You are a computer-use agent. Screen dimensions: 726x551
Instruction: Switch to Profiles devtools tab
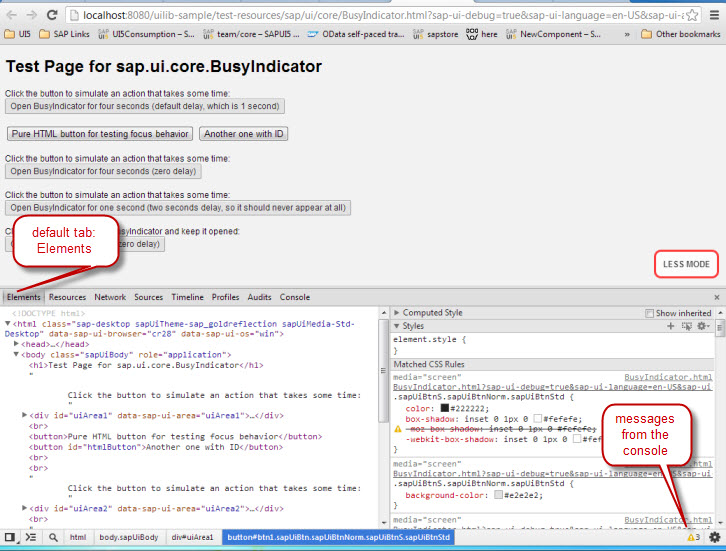pyautogui.click(x=225, y=297)
